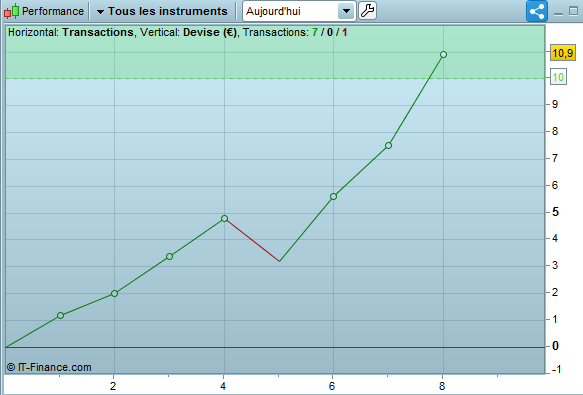Click the green 10 threshold label
This screenshot has height=395, width=583.
point(558,77)
